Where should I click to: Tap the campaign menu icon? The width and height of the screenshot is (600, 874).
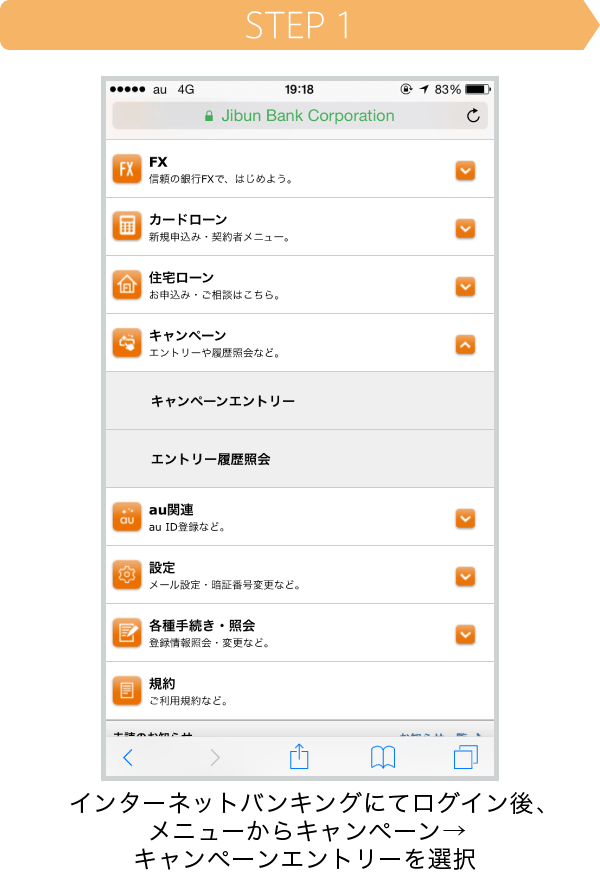127,343
